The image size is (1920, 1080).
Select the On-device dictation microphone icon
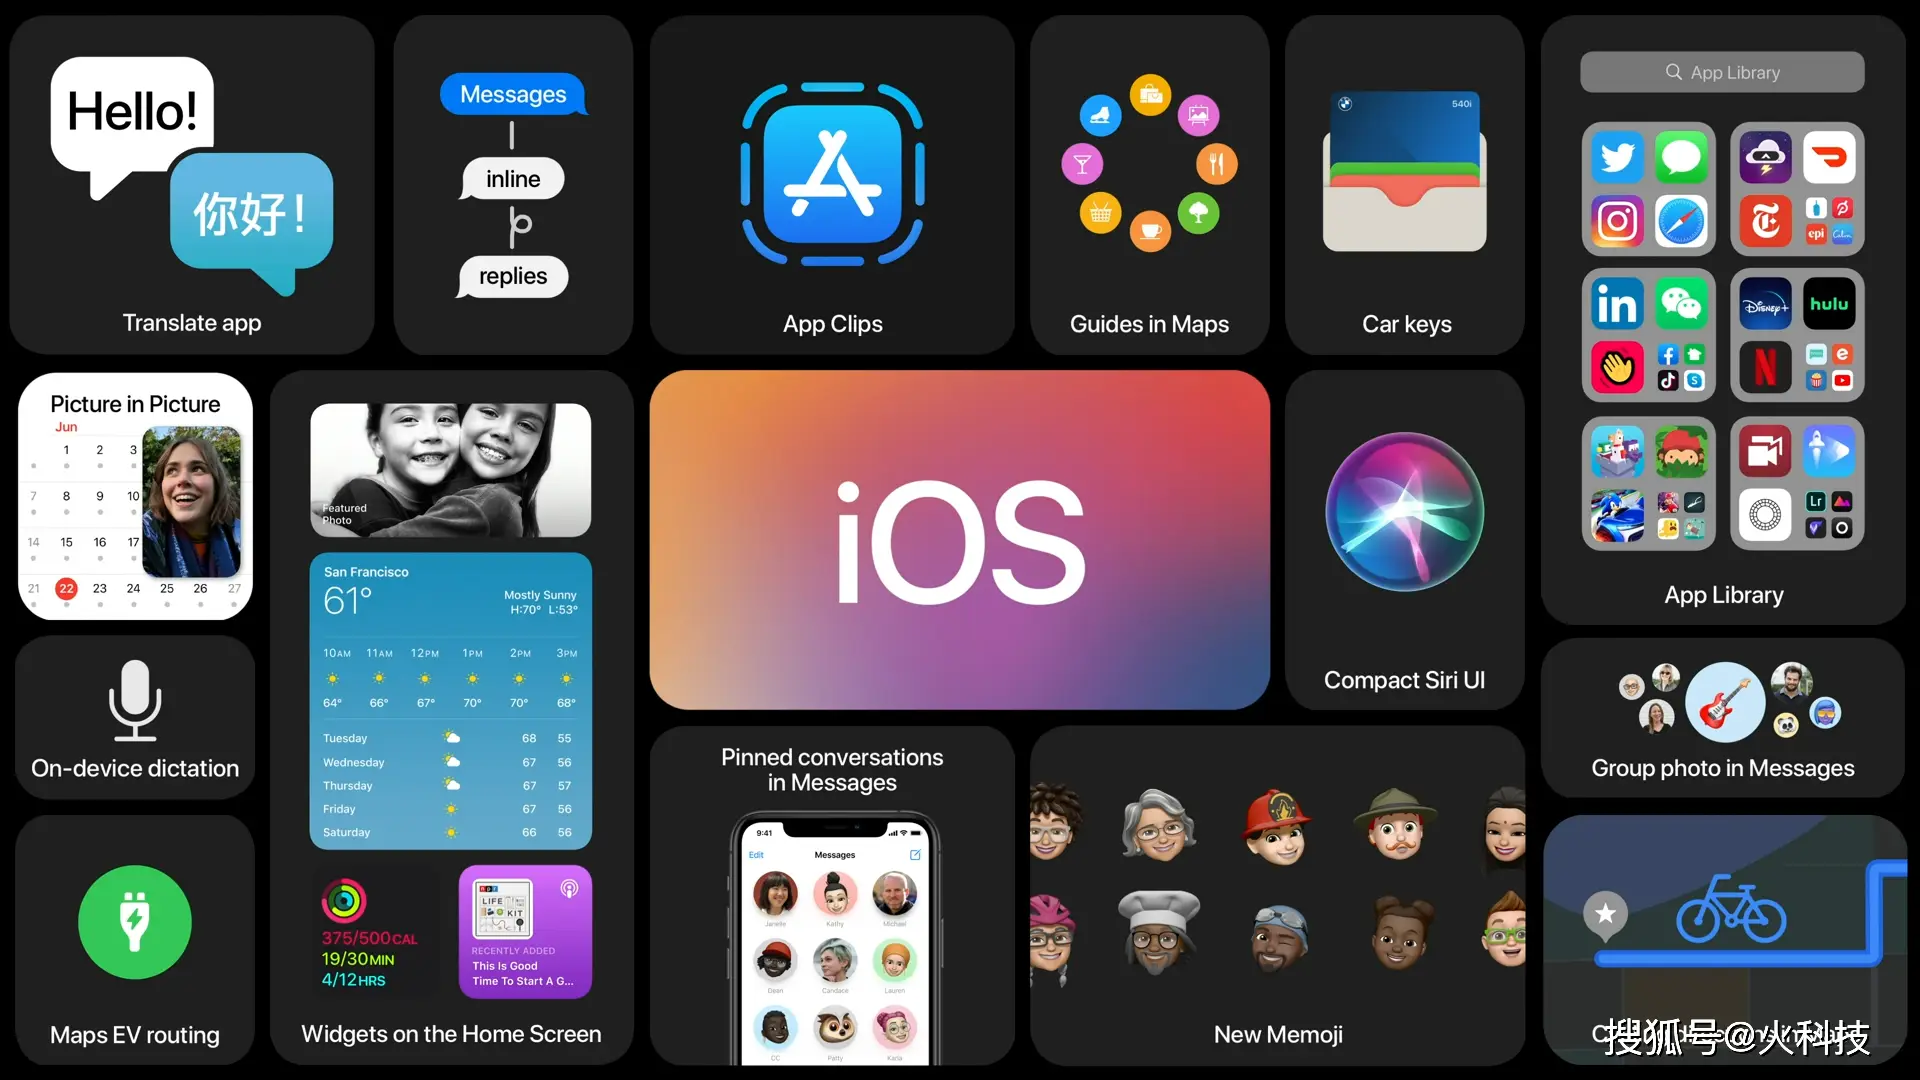tap(136, 700)
